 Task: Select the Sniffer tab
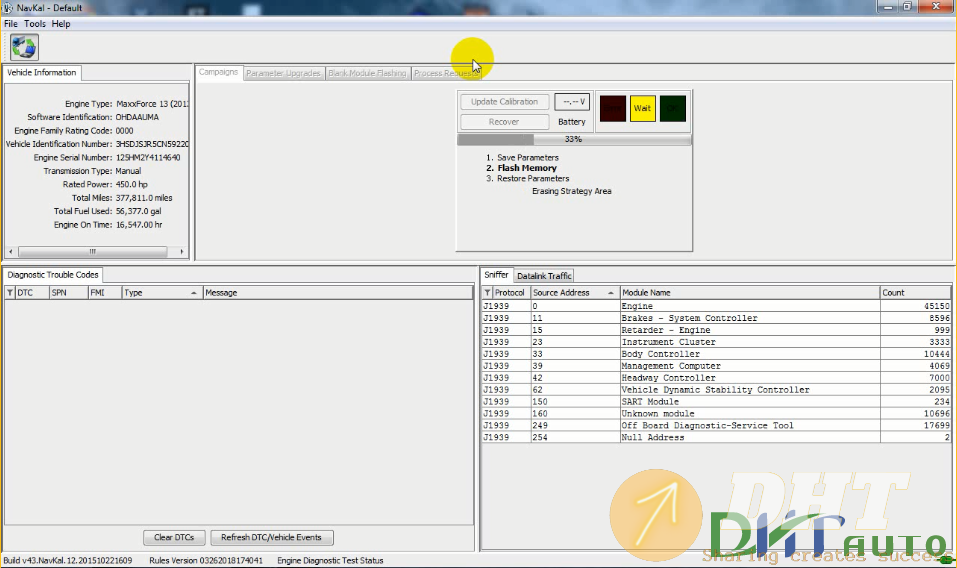pyautogui.click(x=496, y=275)
